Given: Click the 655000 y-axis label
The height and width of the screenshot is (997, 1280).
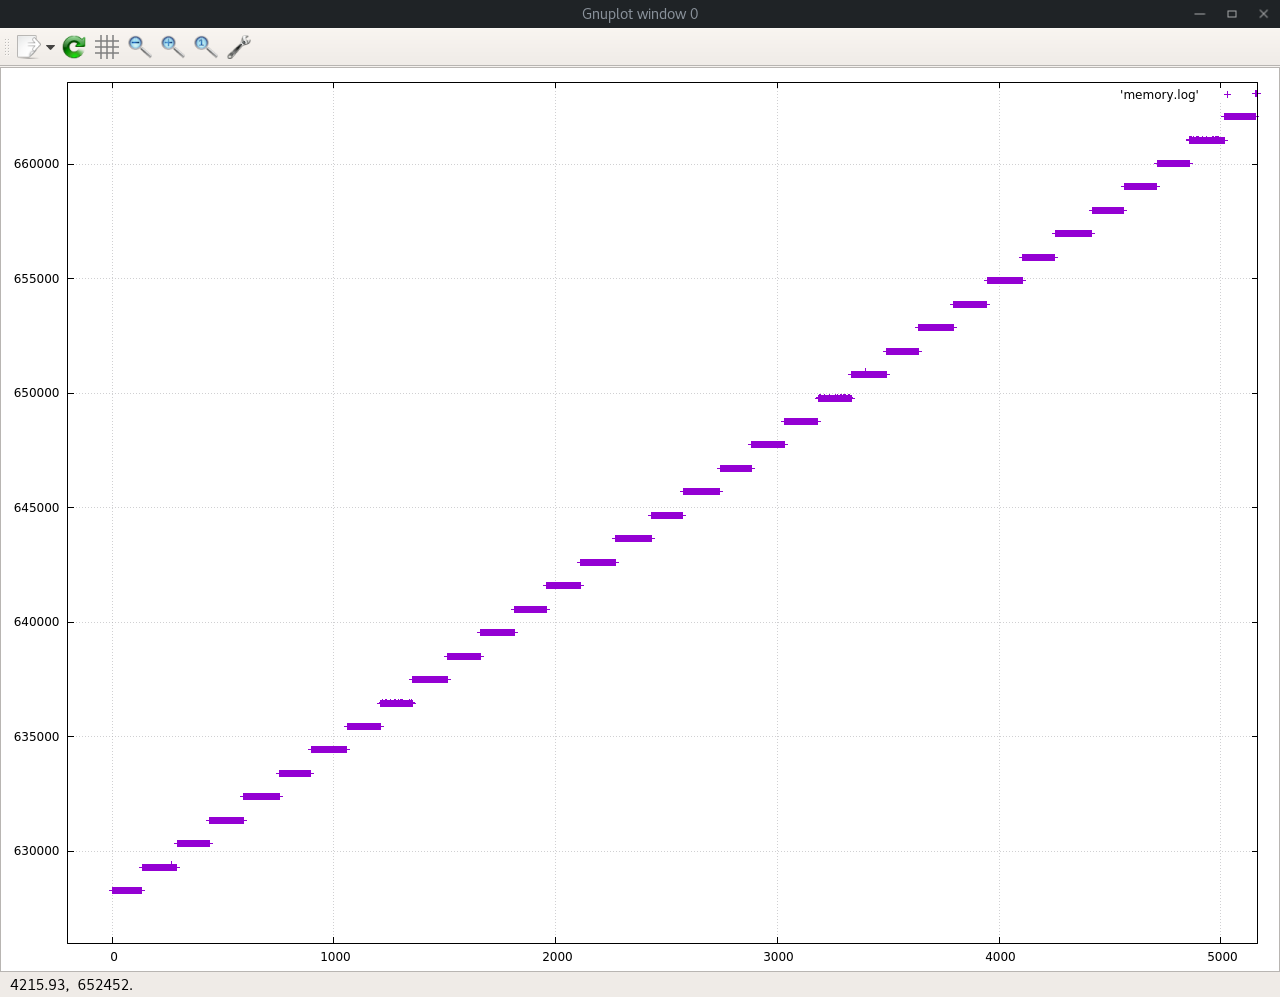Looking at the screenshot, I should point(37,279).
